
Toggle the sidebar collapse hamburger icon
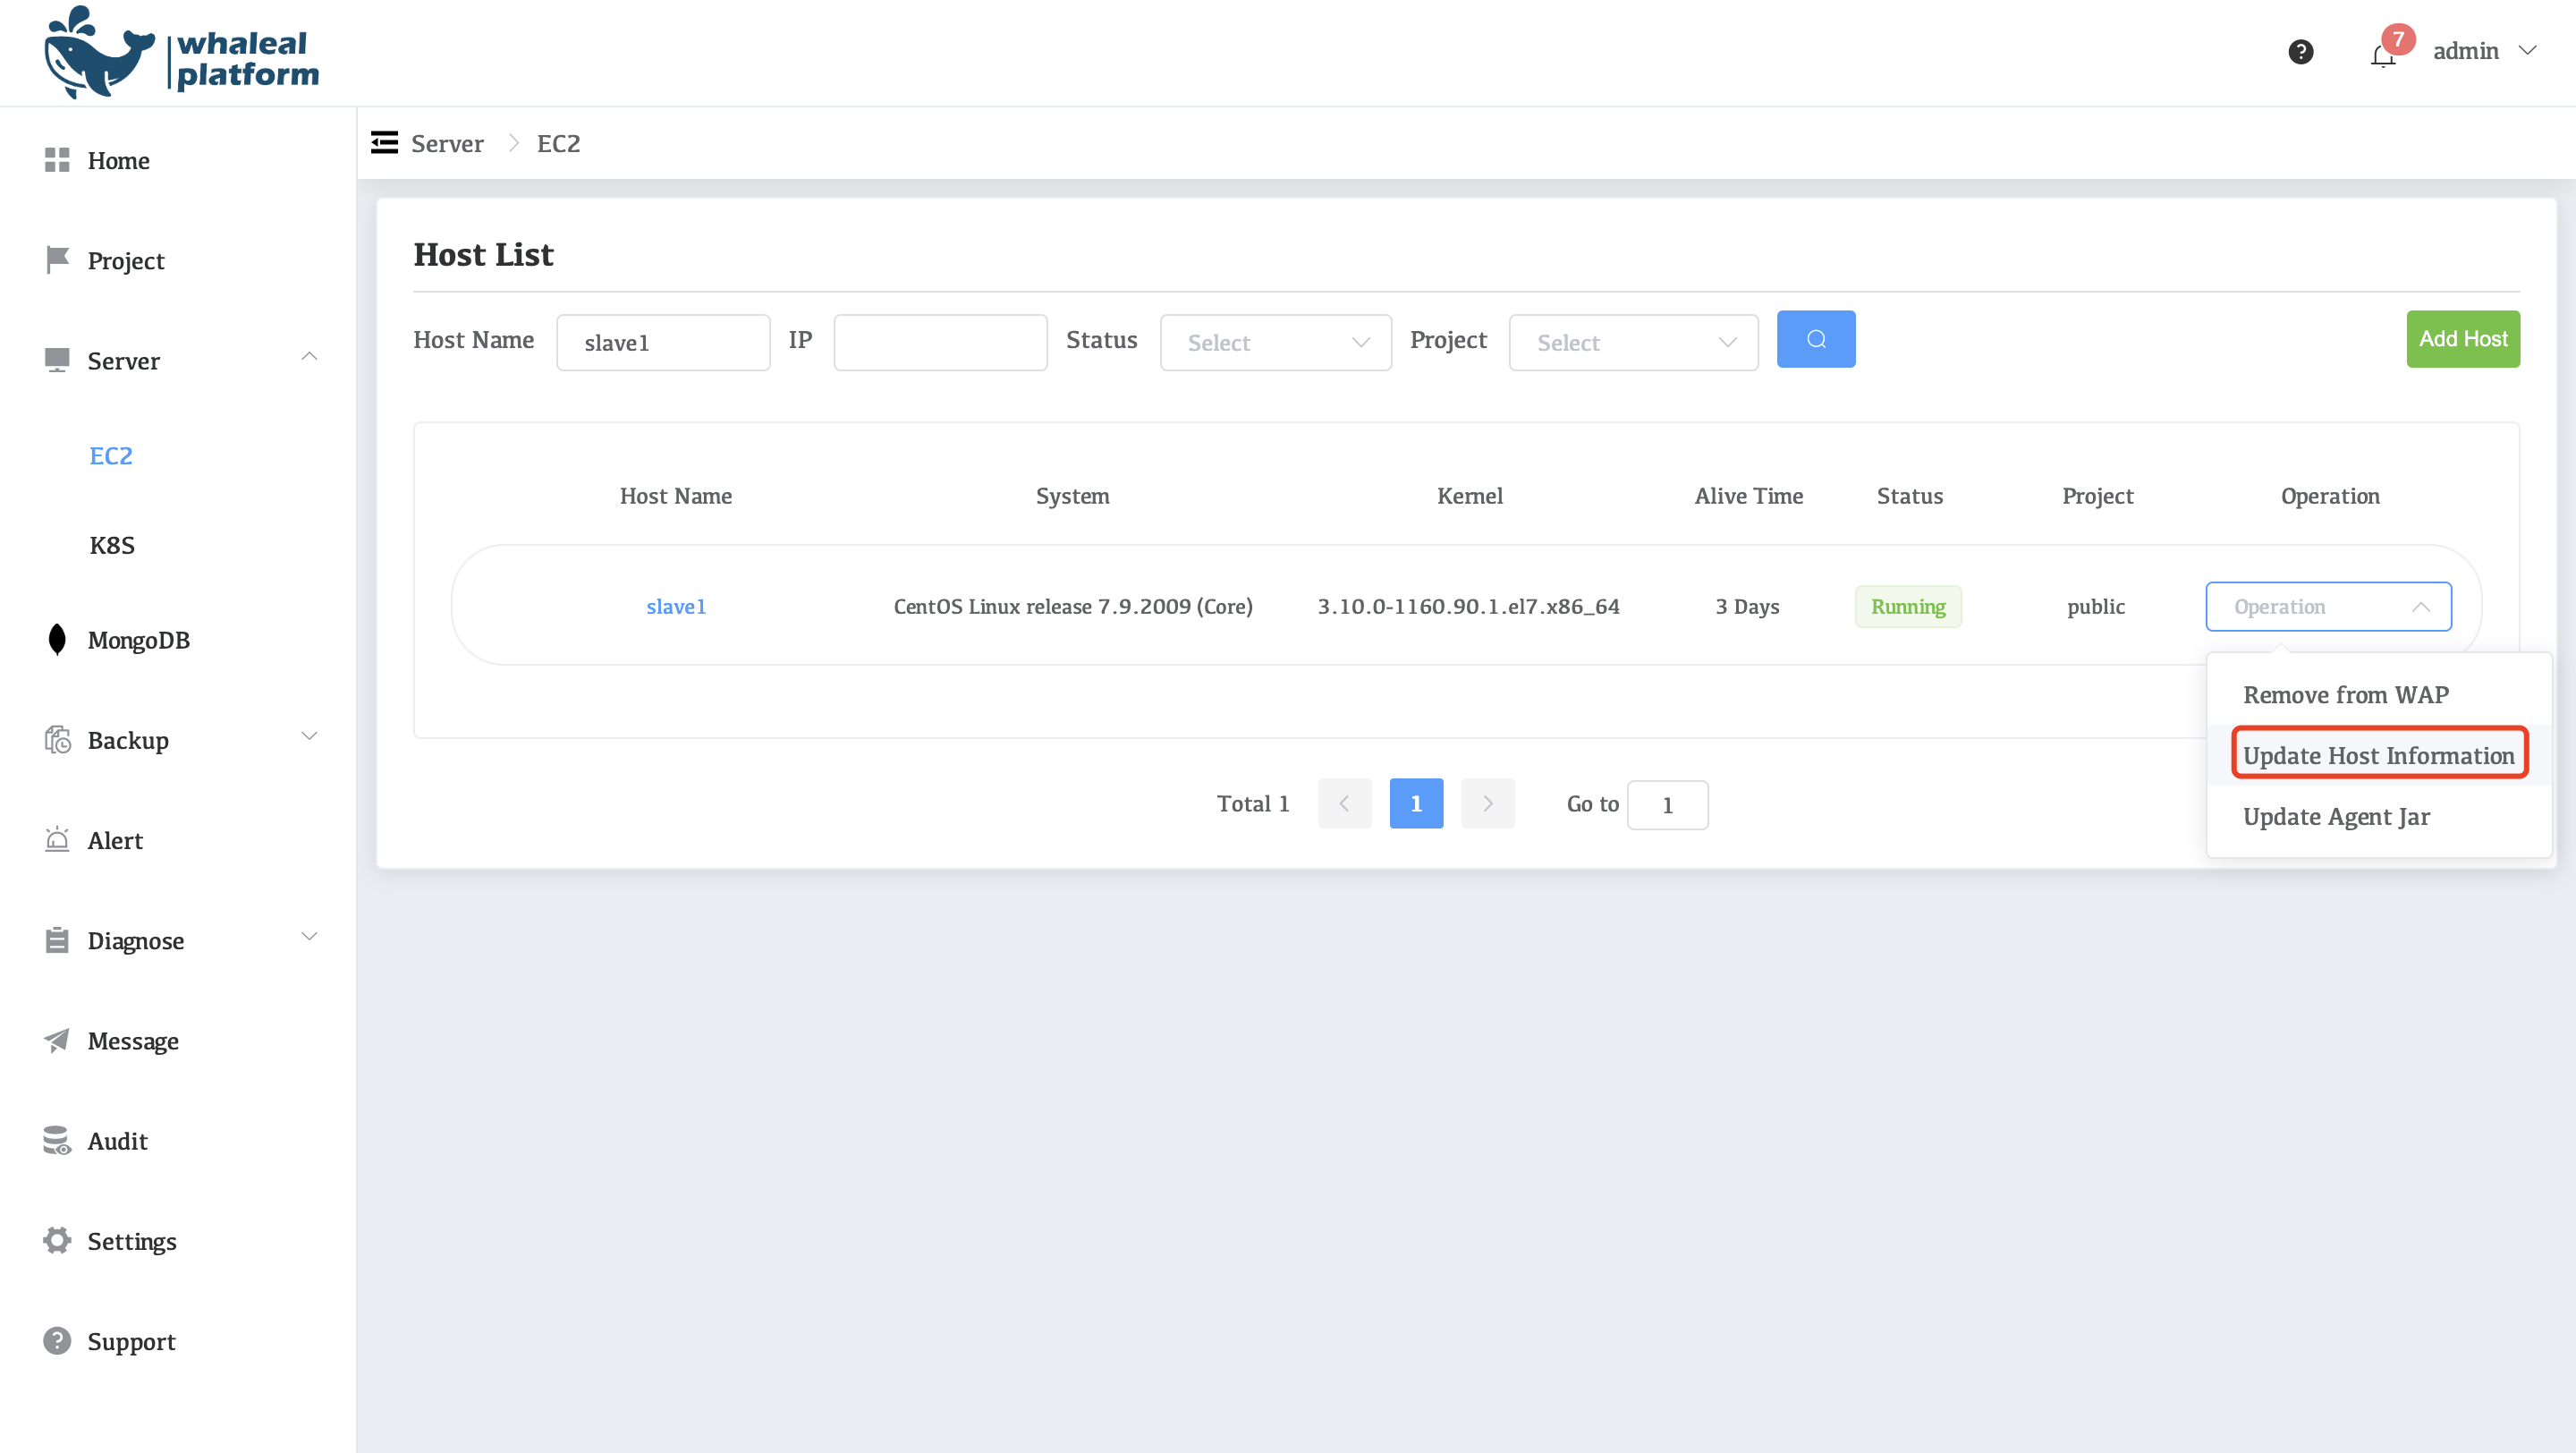[x=384, y=143]
